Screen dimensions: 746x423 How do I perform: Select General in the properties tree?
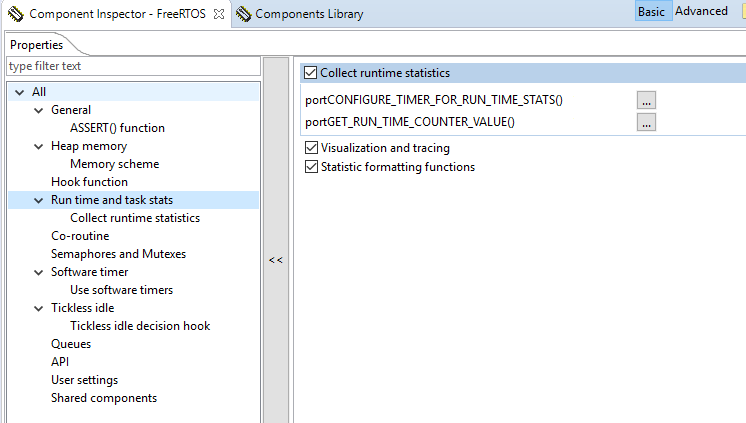point(71,110)
